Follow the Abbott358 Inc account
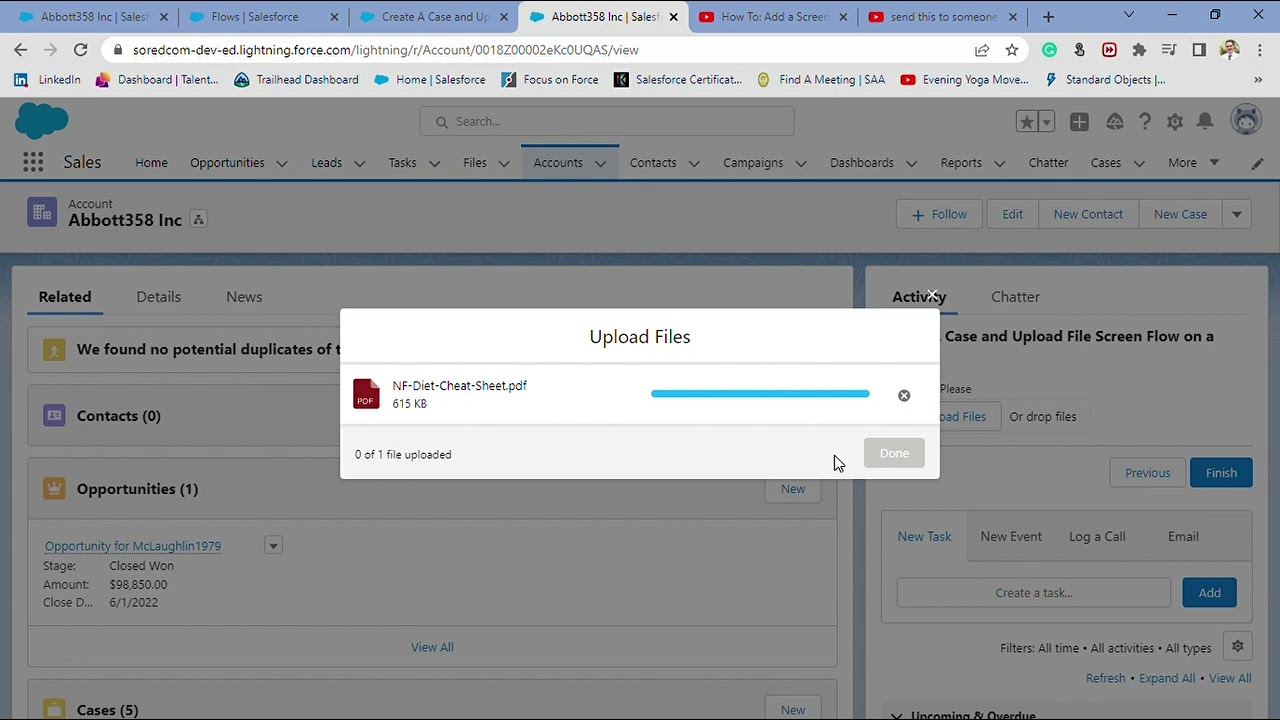 point(939,214)
